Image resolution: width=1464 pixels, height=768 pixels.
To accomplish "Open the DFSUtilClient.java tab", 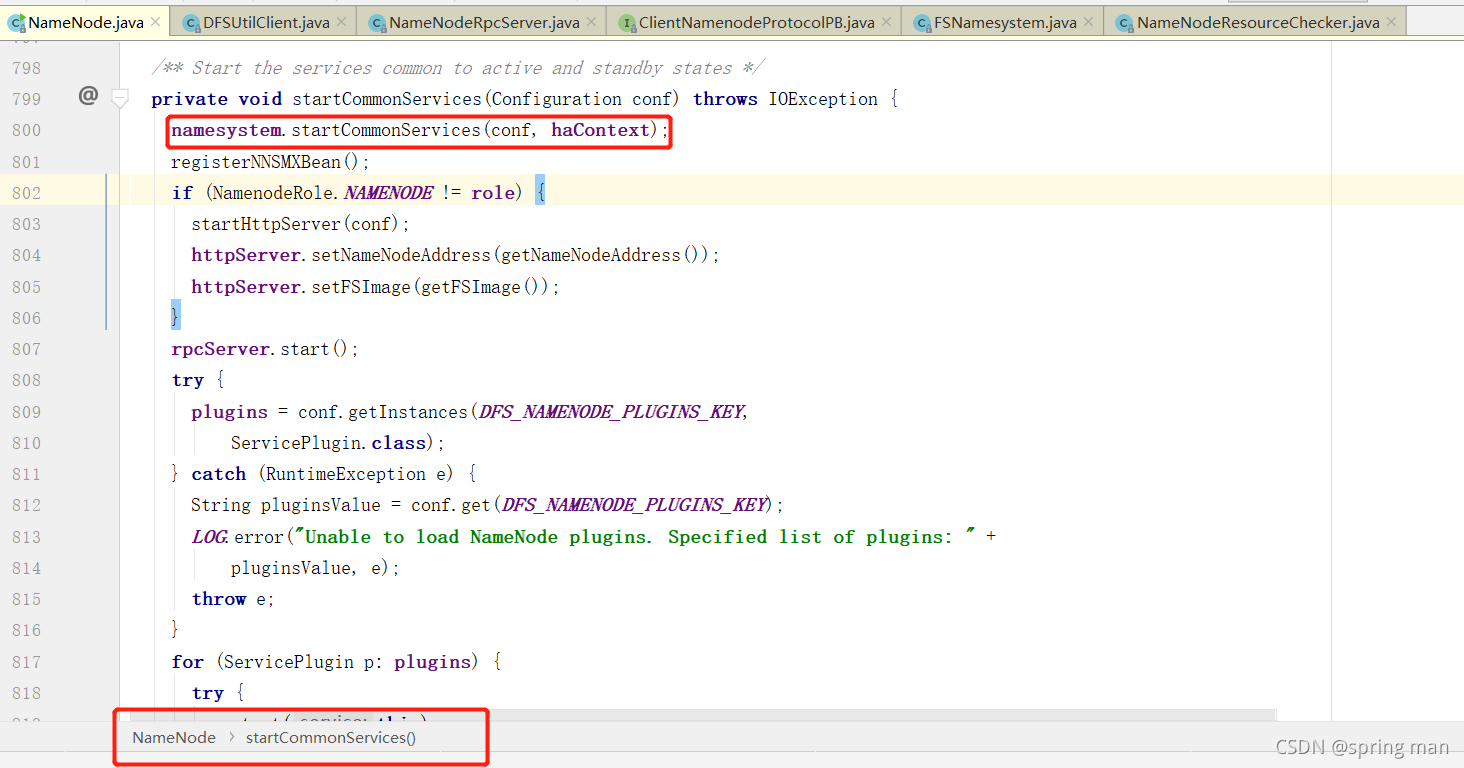I will point(266,22).
